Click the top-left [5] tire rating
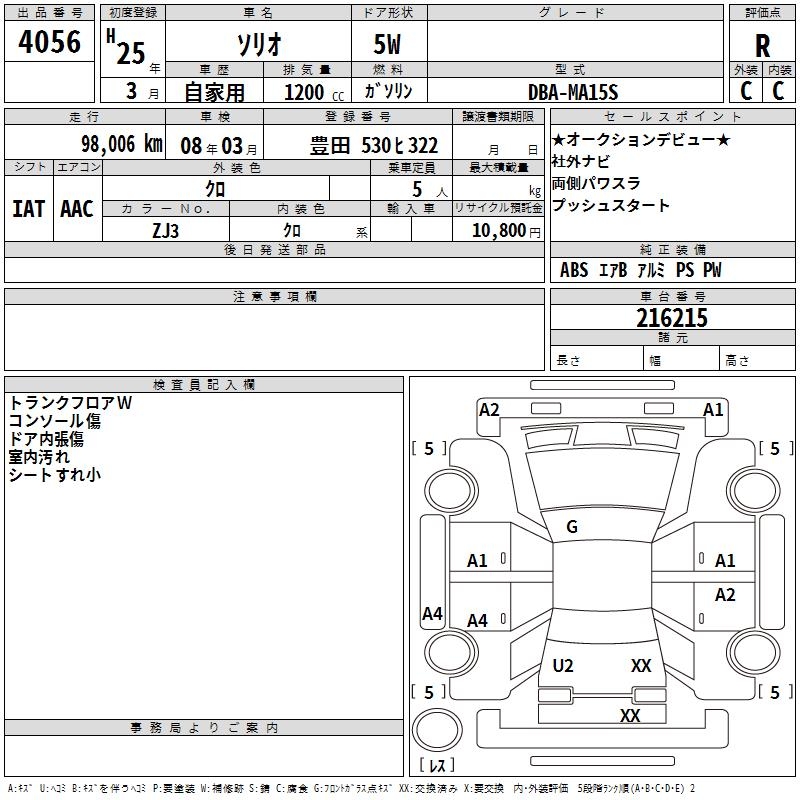This screenshot has height=800, width=800. pyautogui.click(x=430, y=449)
